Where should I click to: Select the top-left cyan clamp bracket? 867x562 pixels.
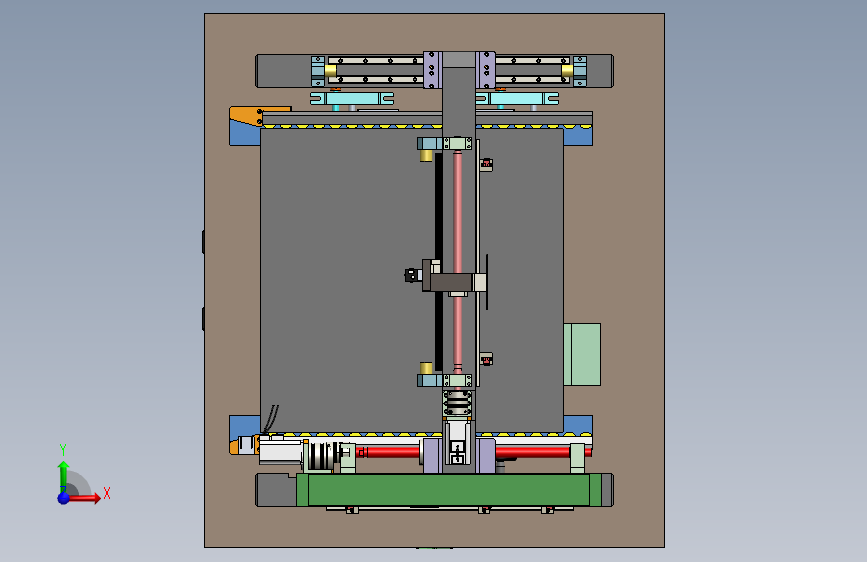(x=352, y=99)
